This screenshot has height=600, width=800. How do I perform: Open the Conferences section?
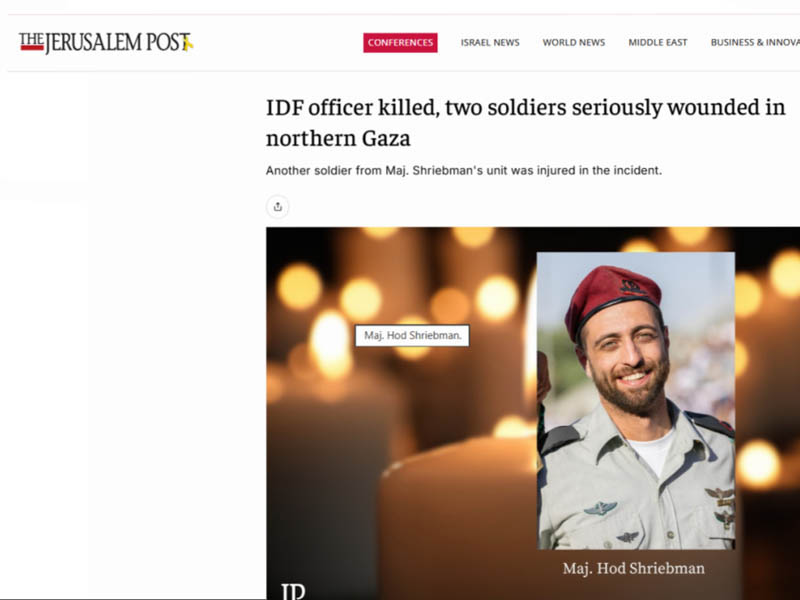[400, 43]
